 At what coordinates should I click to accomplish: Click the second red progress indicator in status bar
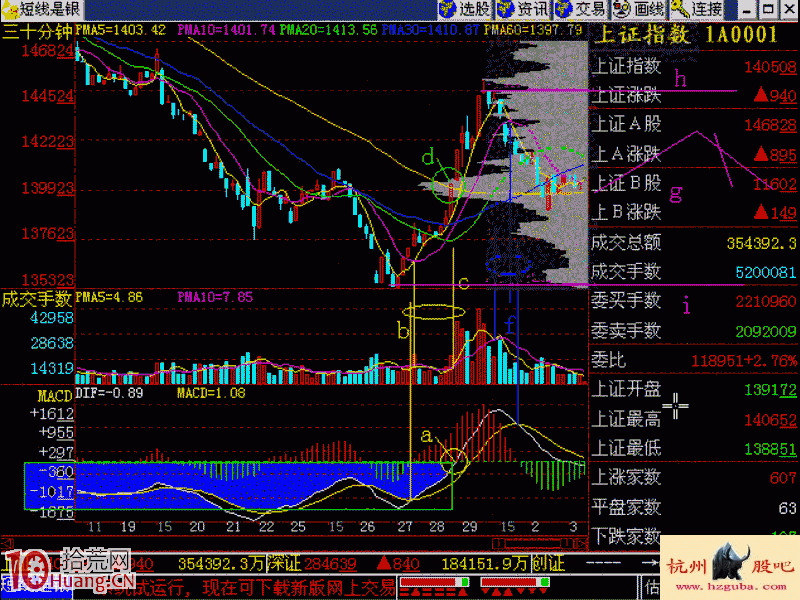(x=515, y=583)
